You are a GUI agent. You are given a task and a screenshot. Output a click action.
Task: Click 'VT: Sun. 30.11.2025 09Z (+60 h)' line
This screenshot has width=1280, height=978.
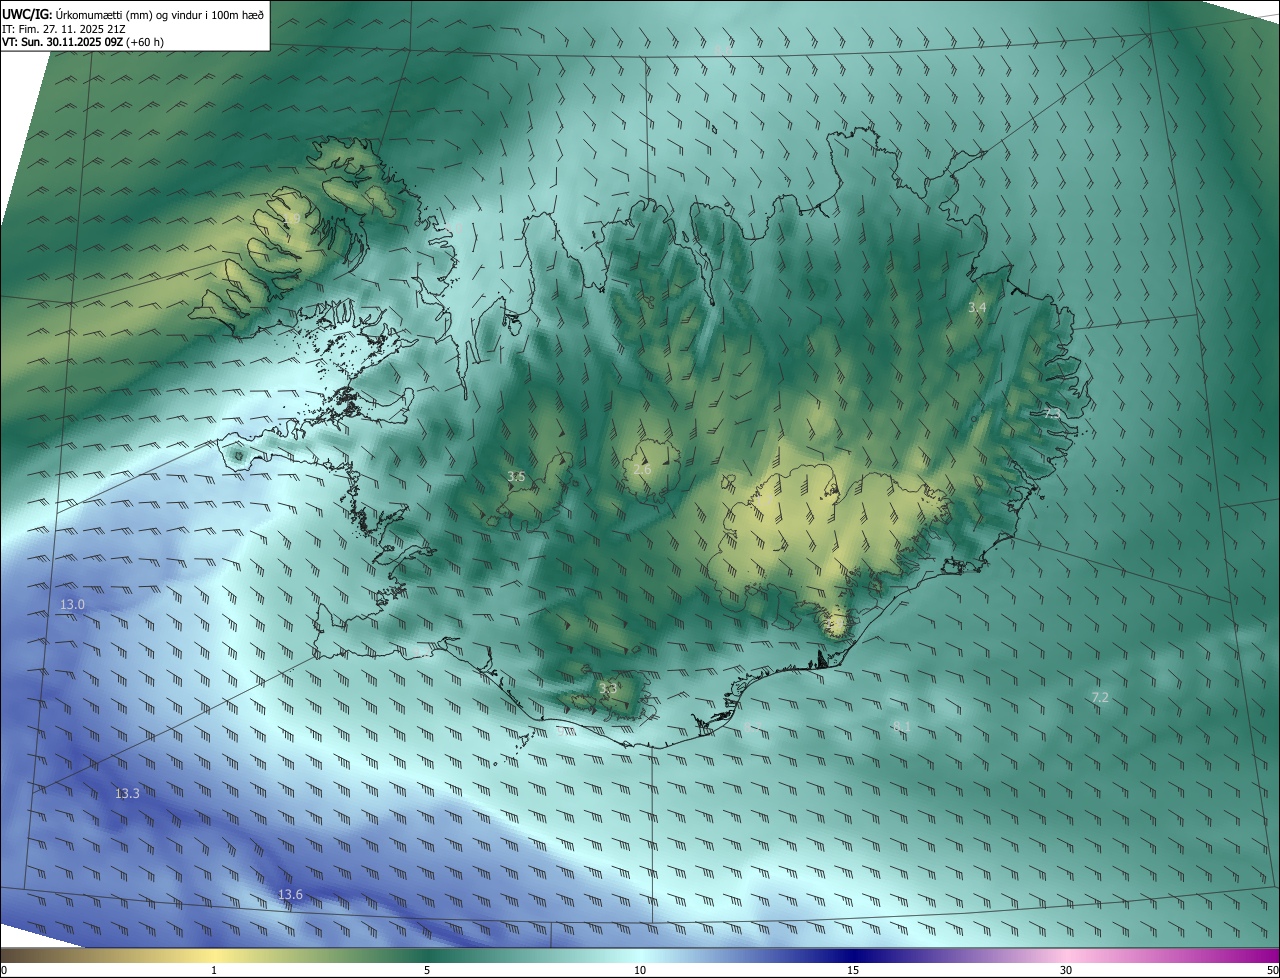(x=83, y=42)
